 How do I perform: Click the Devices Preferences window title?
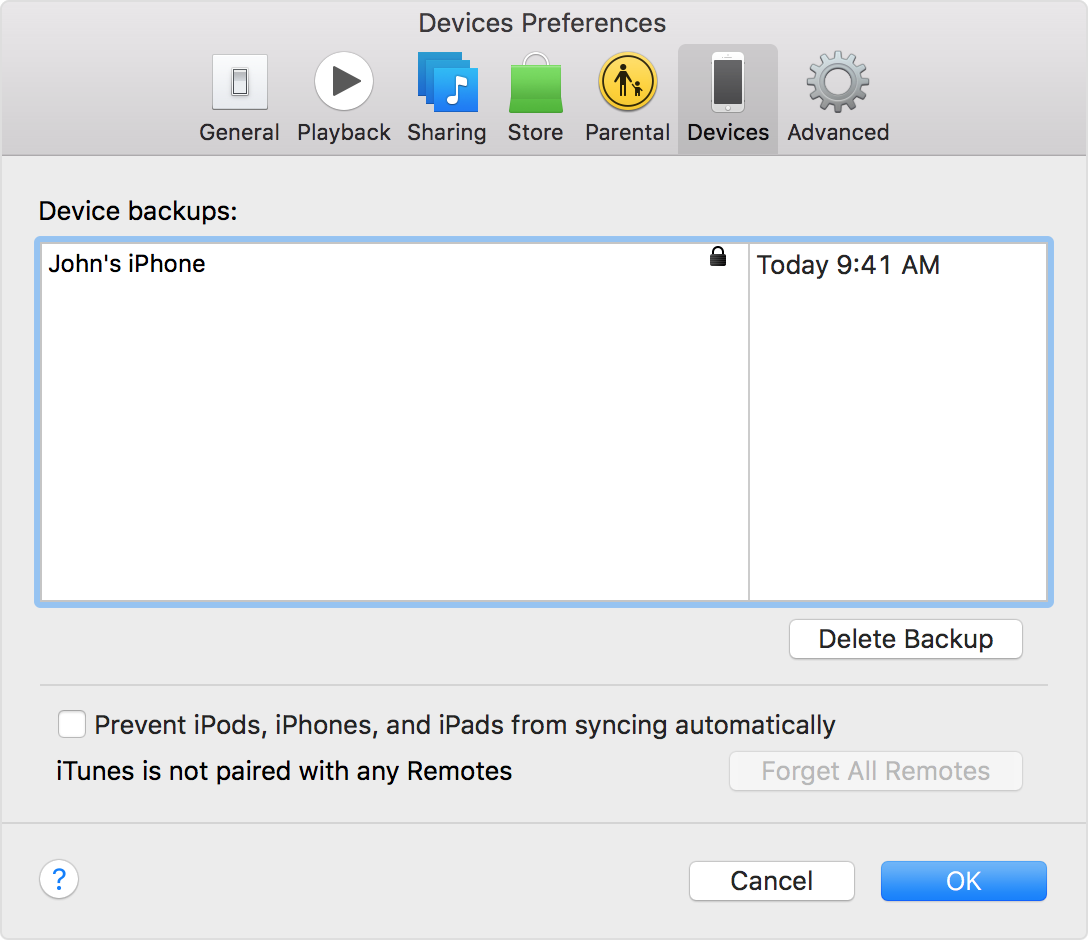coord(542,23)
